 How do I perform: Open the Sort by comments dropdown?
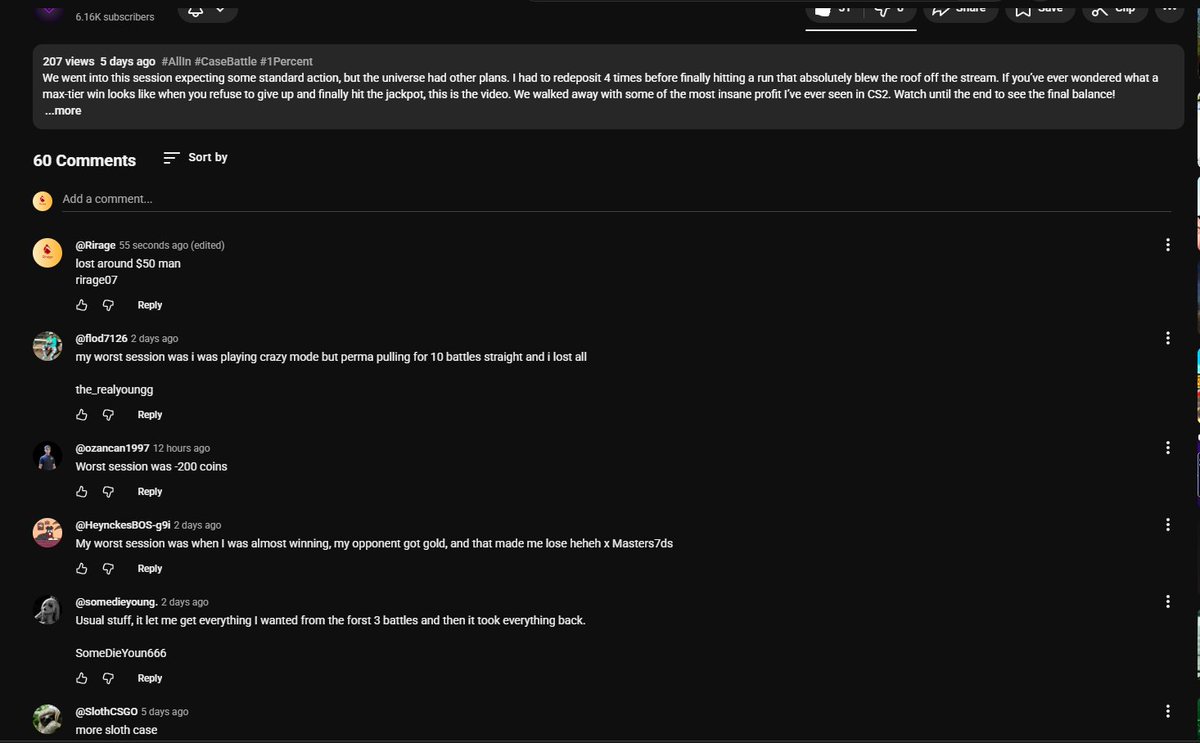(x=195, y=157)
